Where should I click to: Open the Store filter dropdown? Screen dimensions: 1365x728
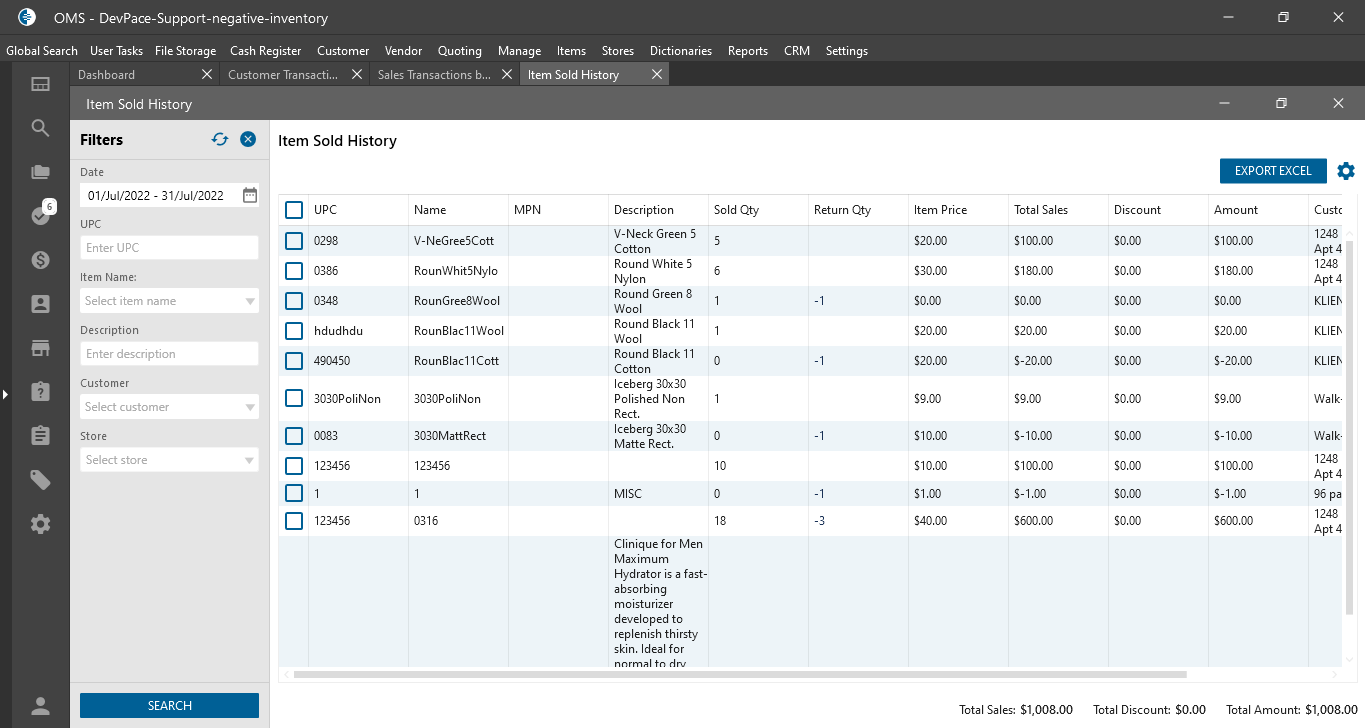tap(250, 460)
